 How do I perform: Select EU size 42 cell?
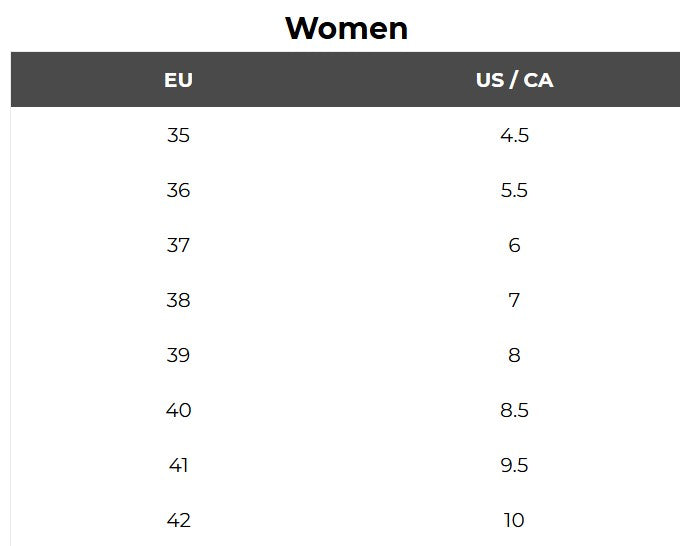(x=178, y=520)
